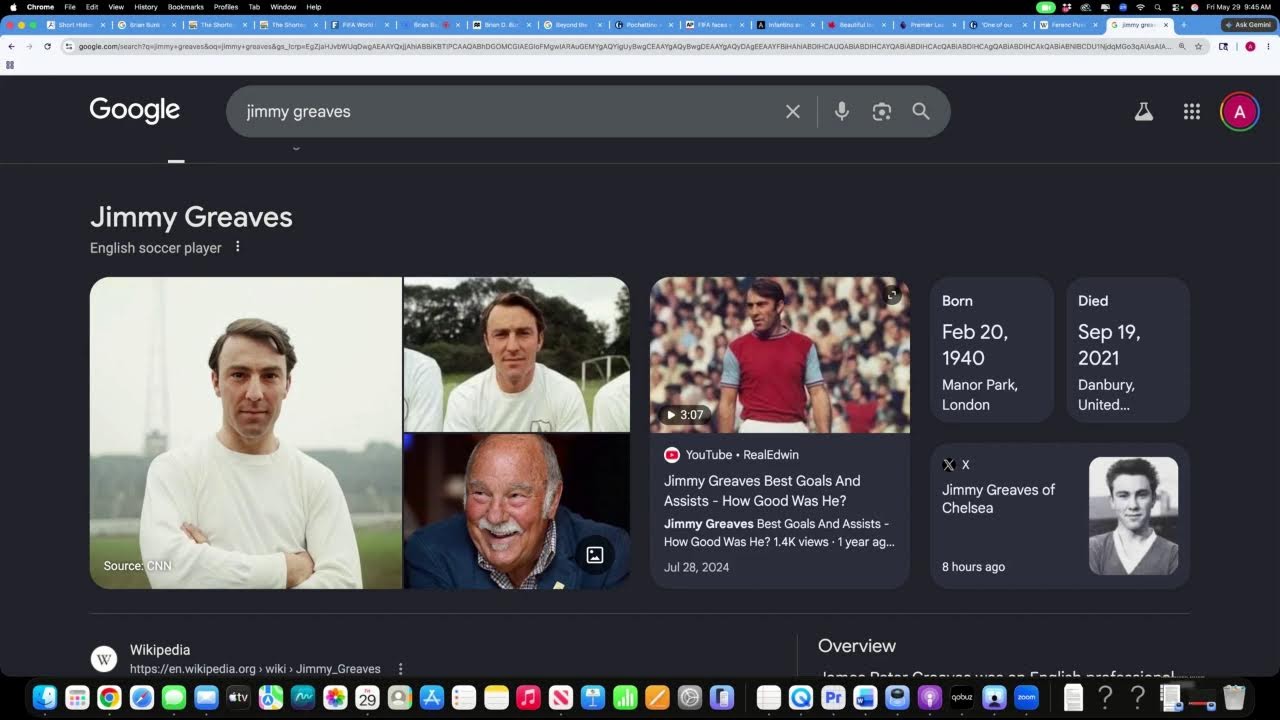Open Photos from the Dock
This screenshot has width=1280, height=720.
pyautogui.click(x=335, y=697)
